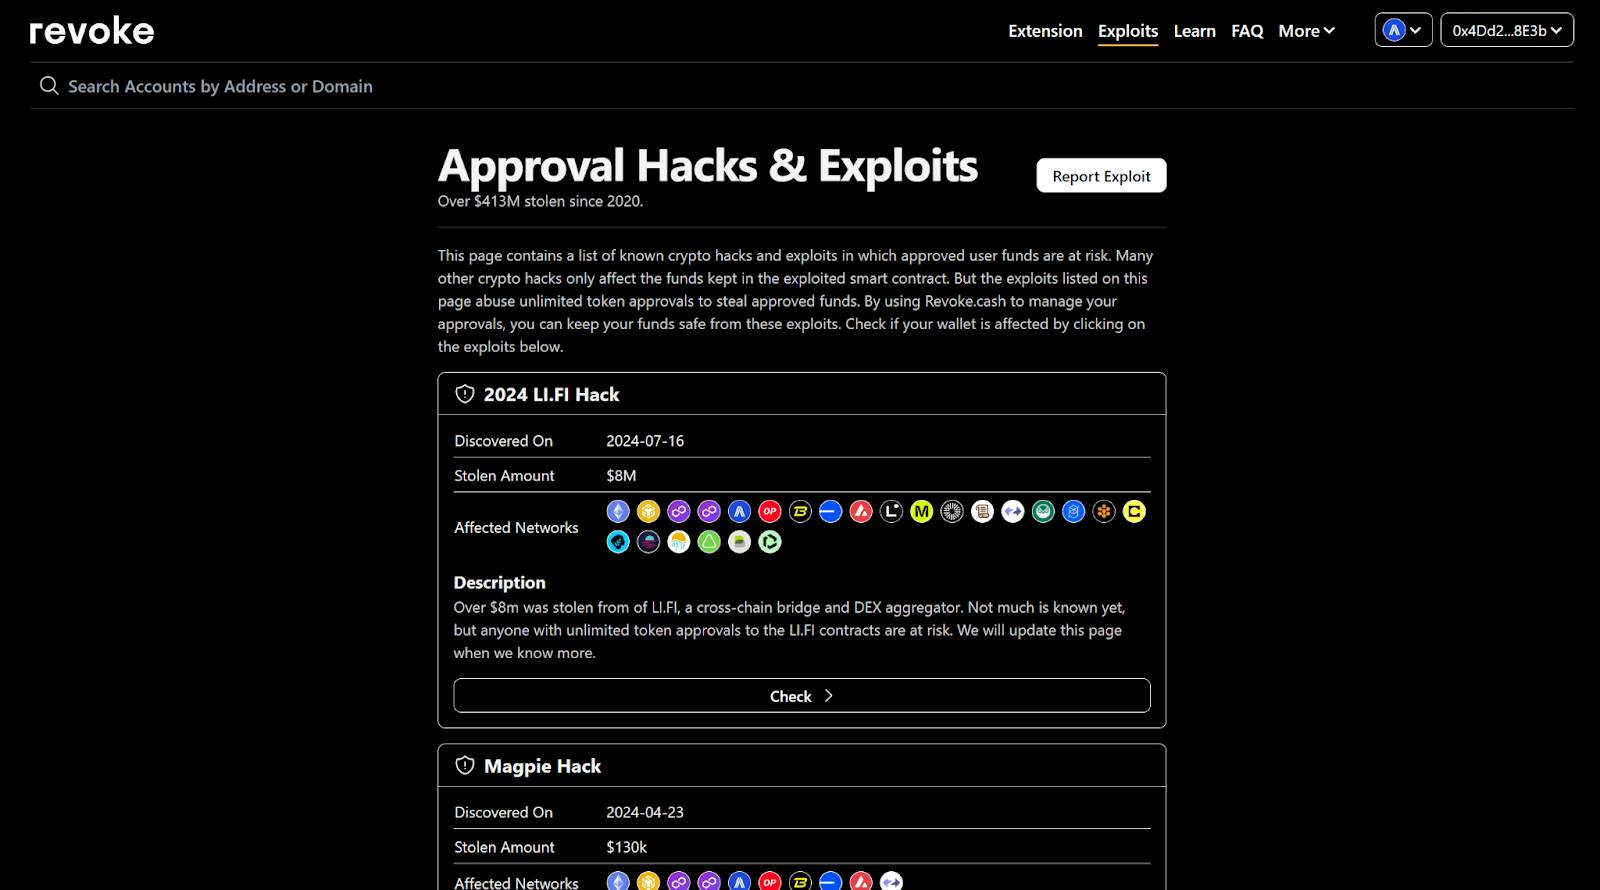Viewport: 1600px width, 890px height.
Task: Select the green triangle Aurora network icon
Action: (x=709, y=542)
